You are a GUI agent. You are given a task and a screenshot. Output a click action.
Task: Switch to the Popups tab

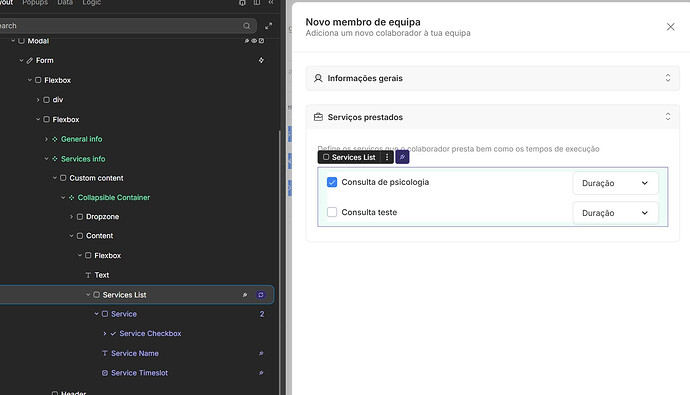point(35,3)
